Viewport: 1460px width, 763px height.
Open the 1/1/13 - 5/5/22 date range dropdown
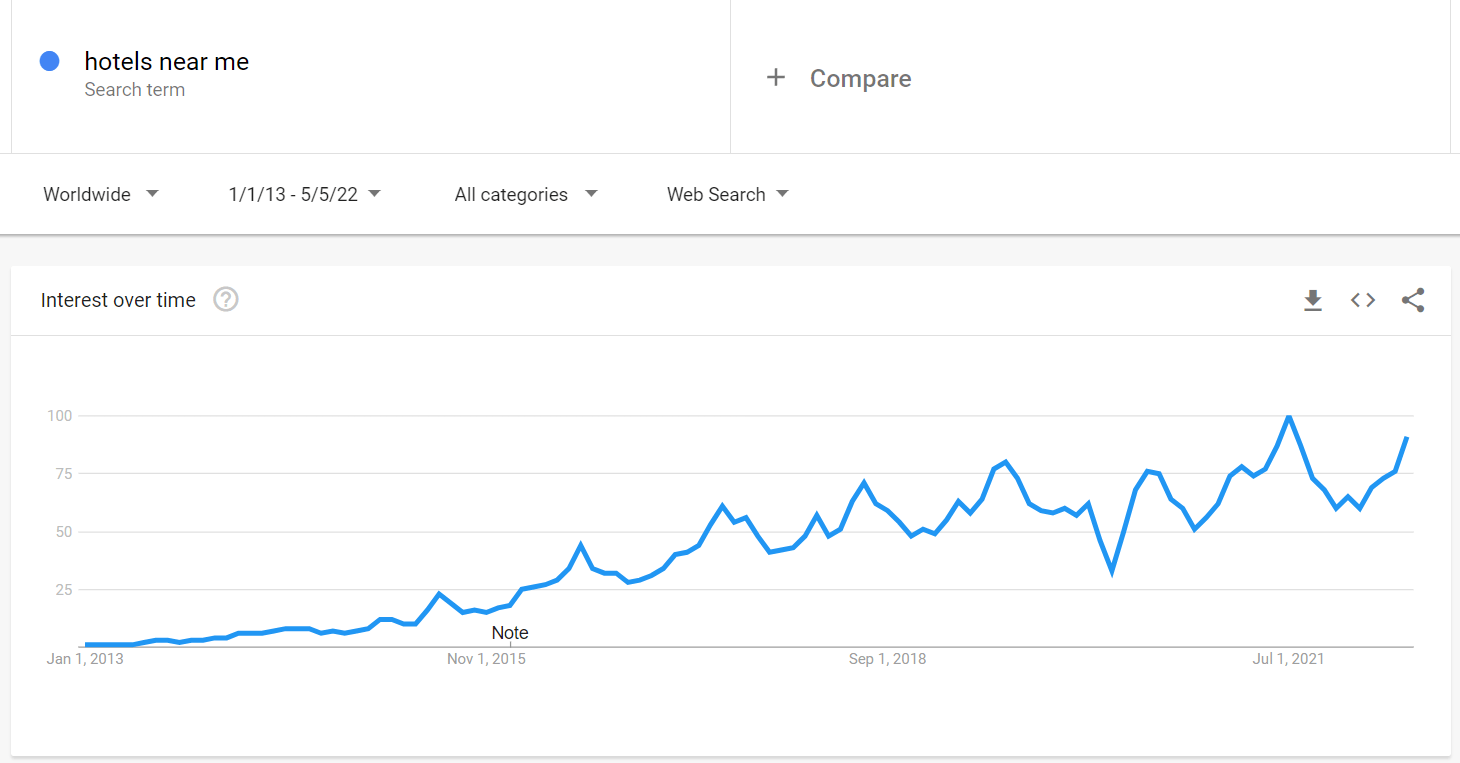click(x=305, y=194)
